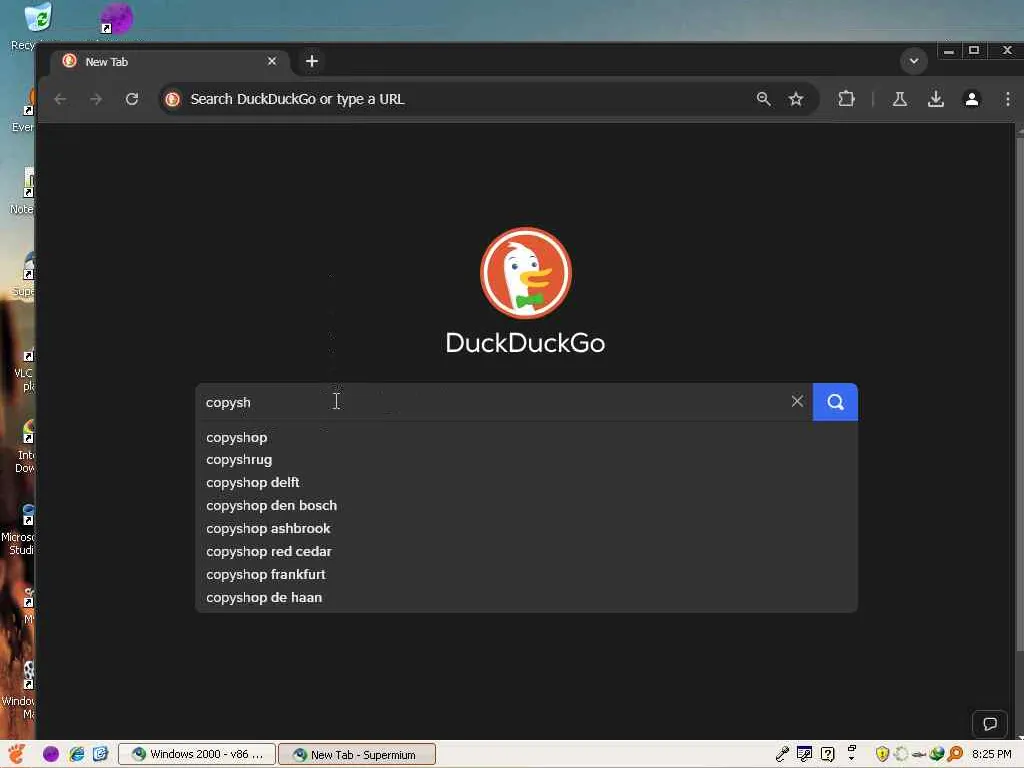Close the New Tab tab
This screenshot has height=768, width=1024.
point(272,61)
